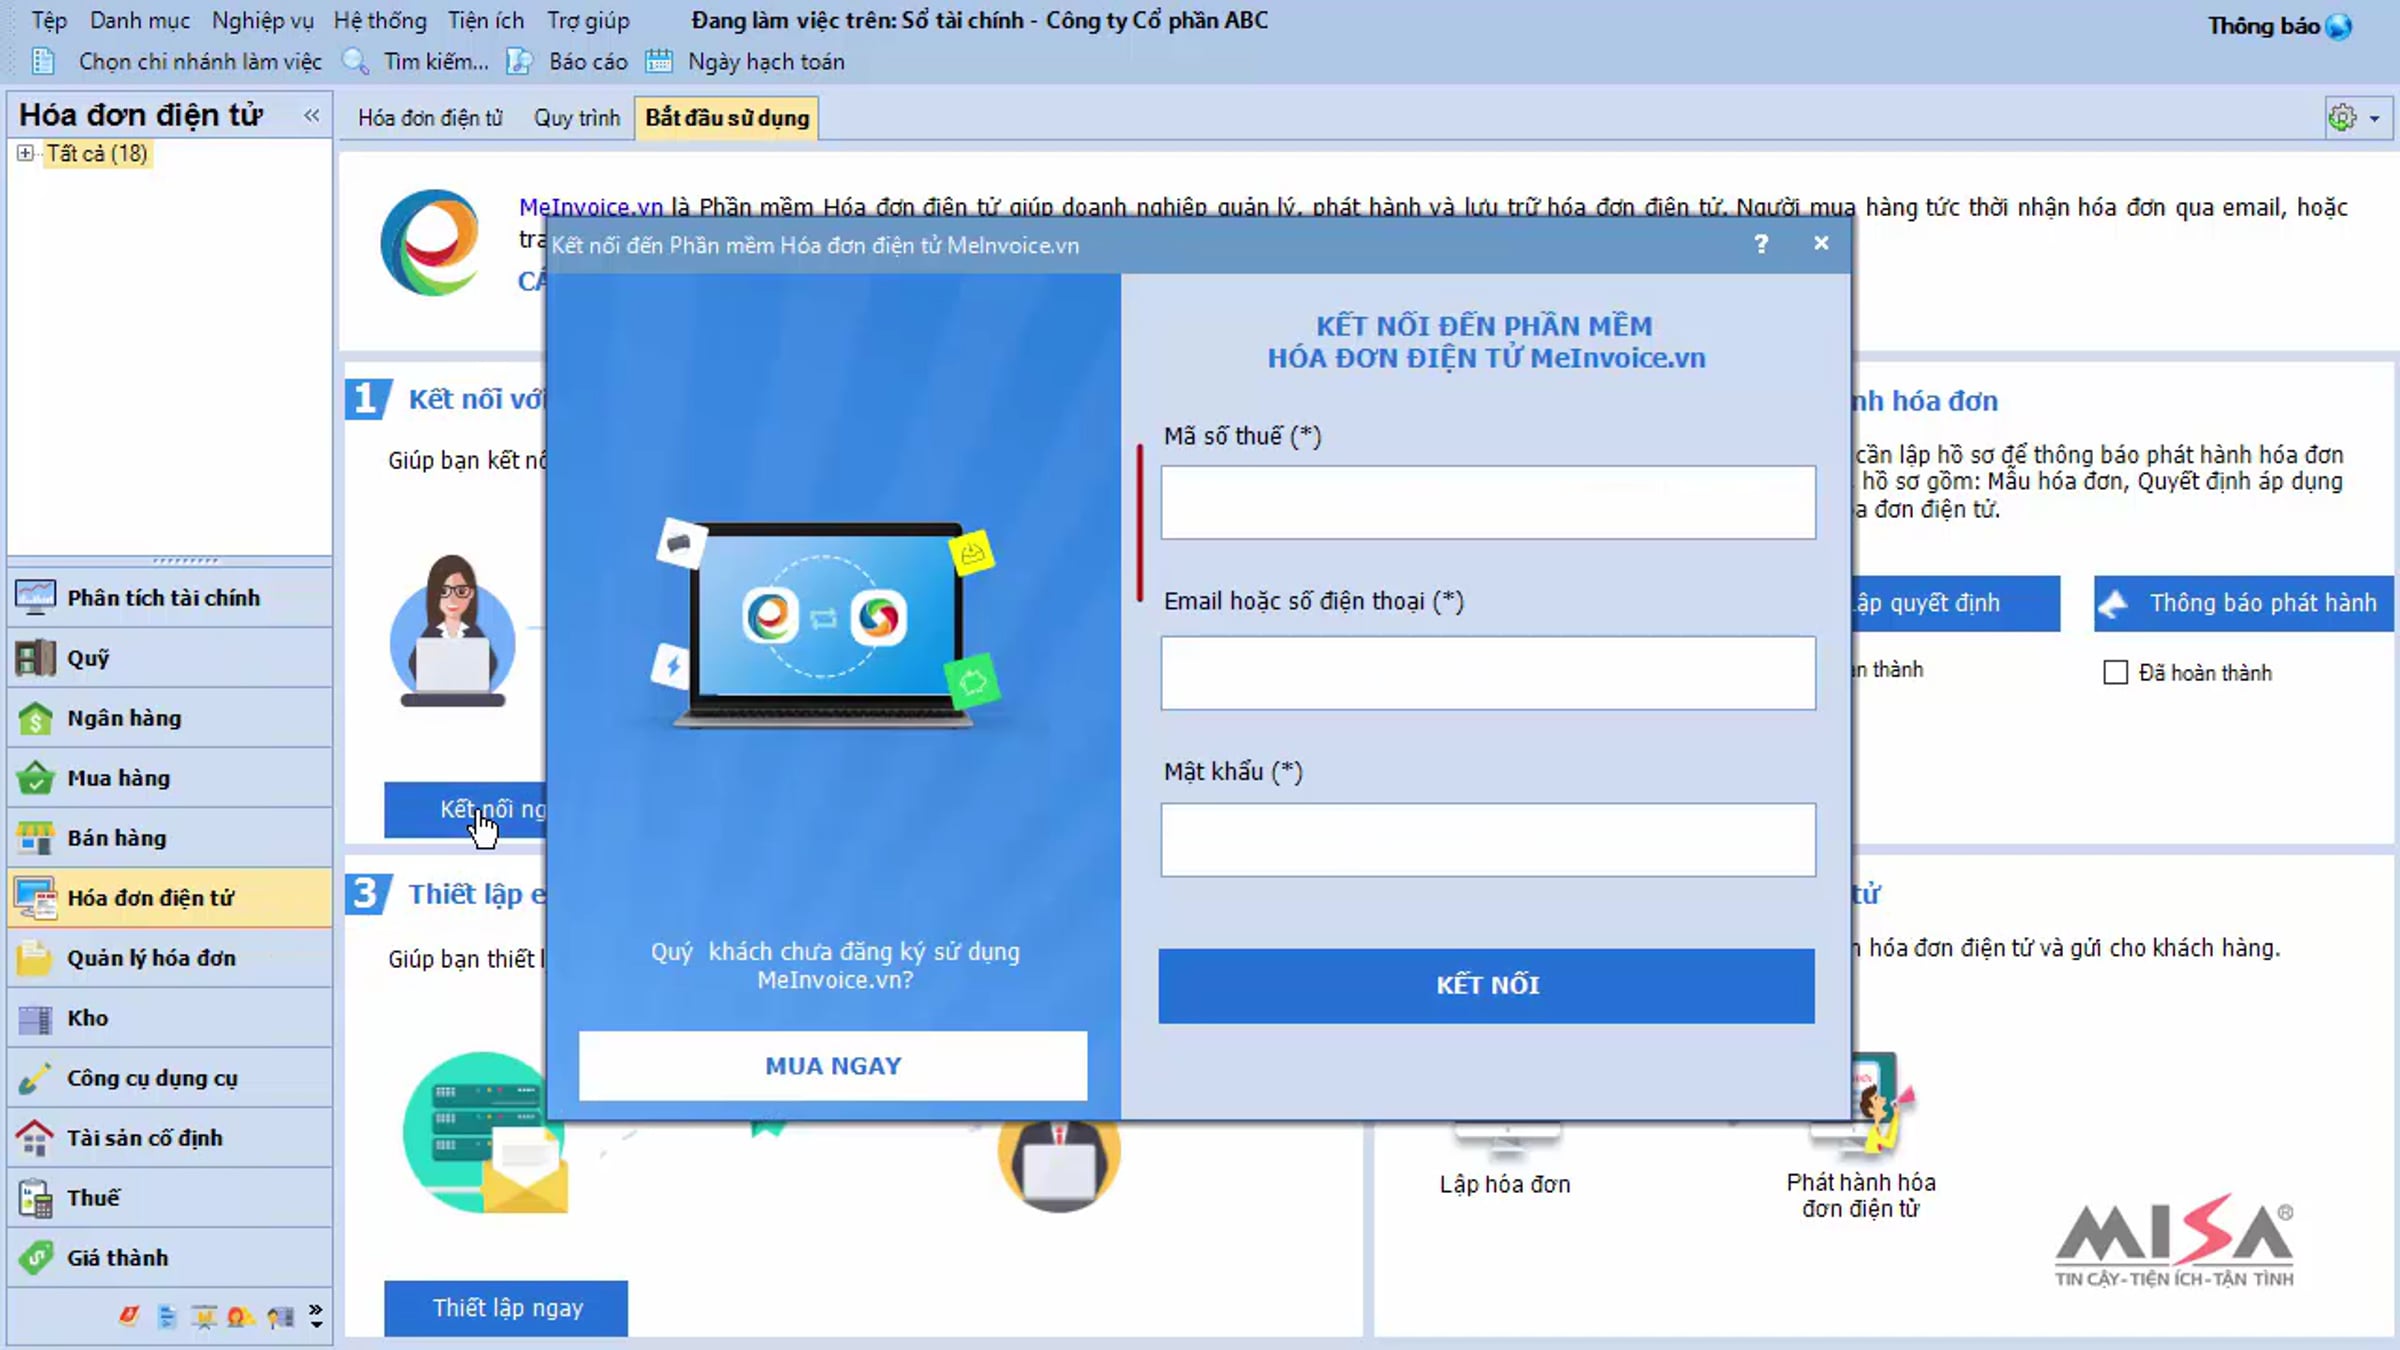
Task: Show more modules with sidebar overflow chevron
Action: coord(316,1316)
